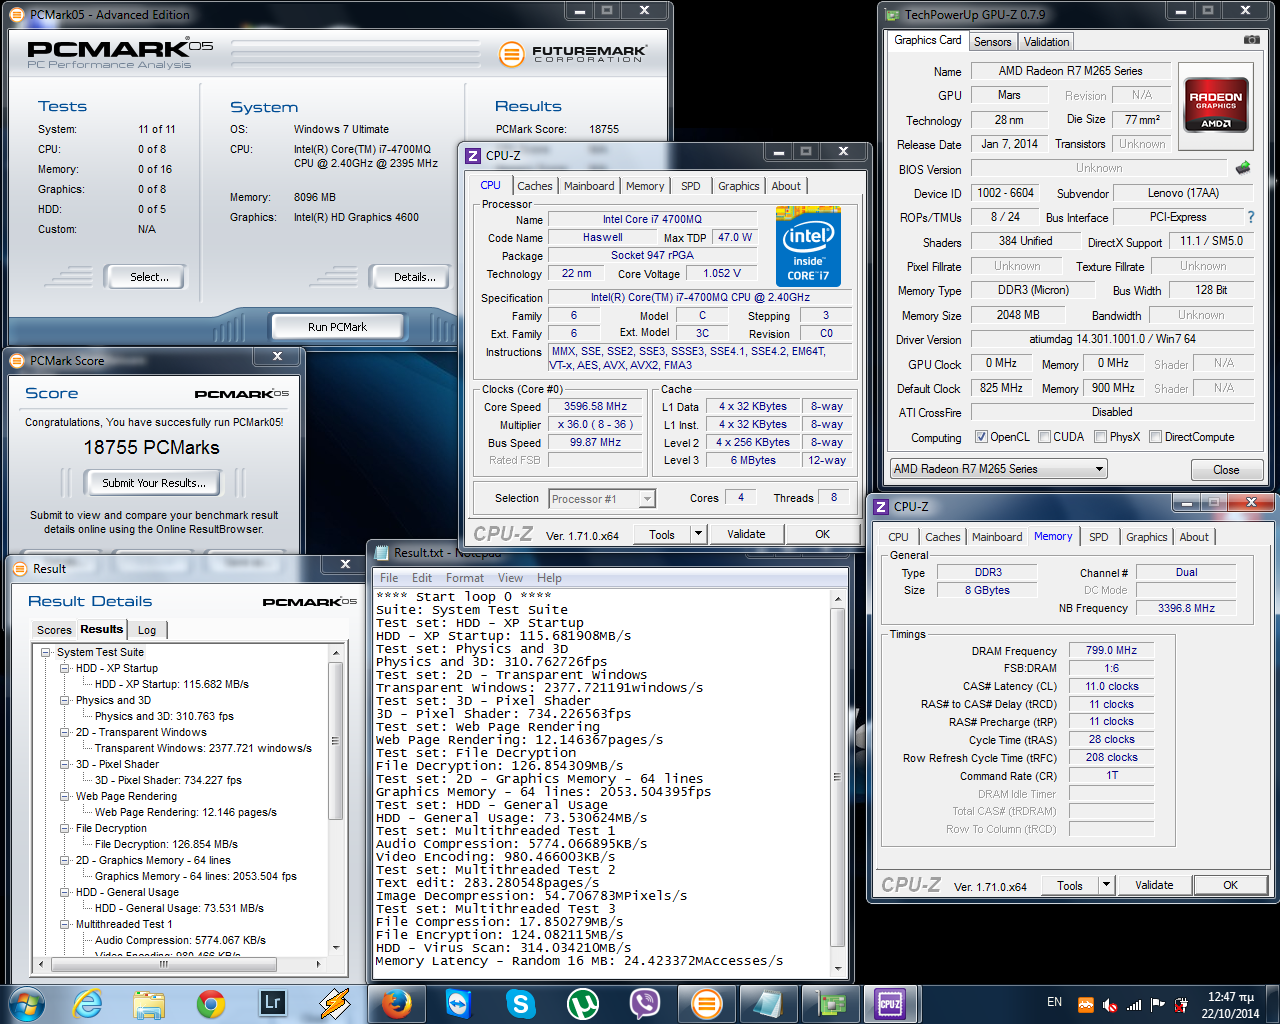The width and height of the screenshot is (1280, 1024).
Task: Click the Radeon Graphics logo in GPU-Z
Action: 1215,104
